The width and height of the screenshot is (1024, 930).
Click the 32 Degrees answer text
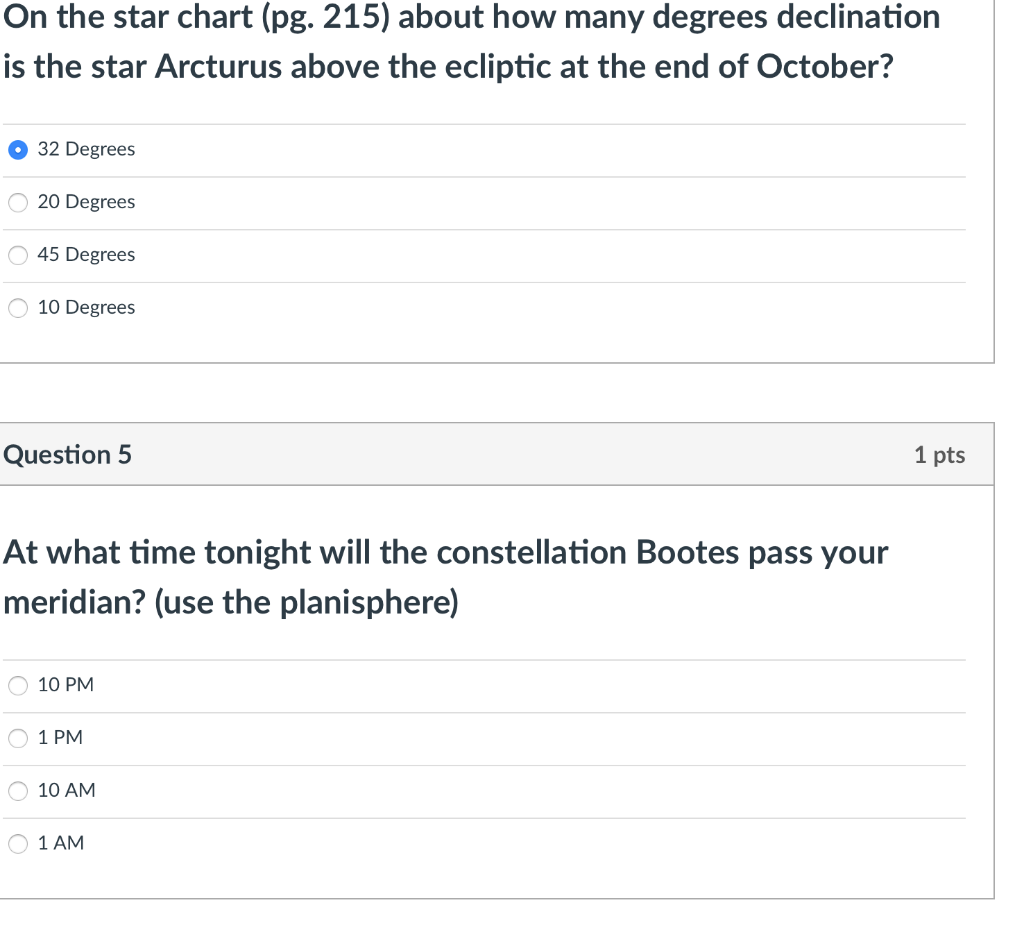86,149
